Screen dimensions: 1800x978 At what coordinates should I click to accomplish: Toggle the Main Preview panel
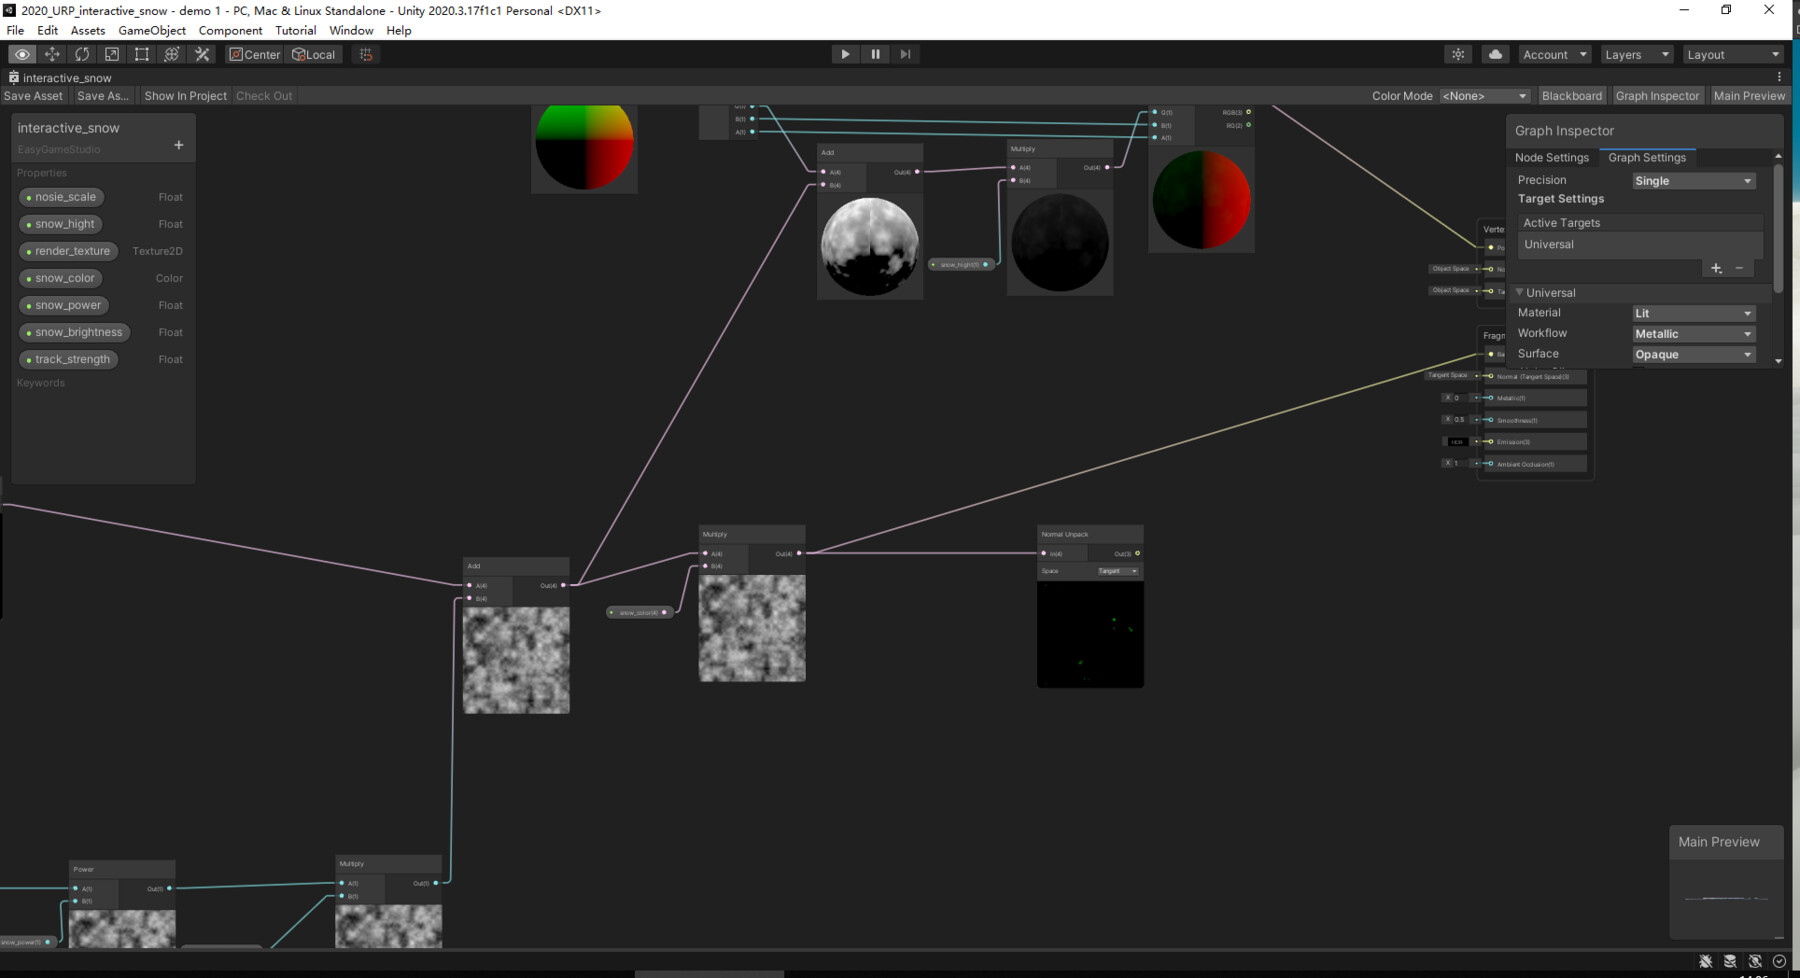click(1749, 96)
